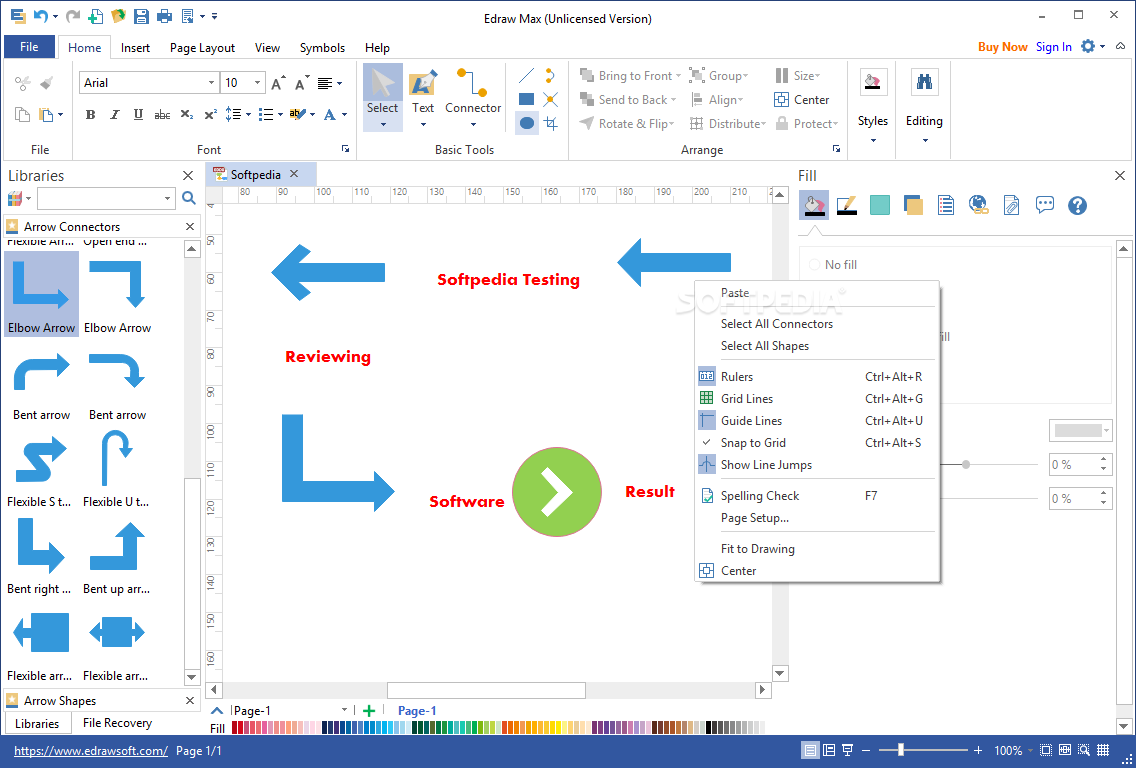
Task: Choose Page Setup in context menu
Action: (x=816, y=518)
